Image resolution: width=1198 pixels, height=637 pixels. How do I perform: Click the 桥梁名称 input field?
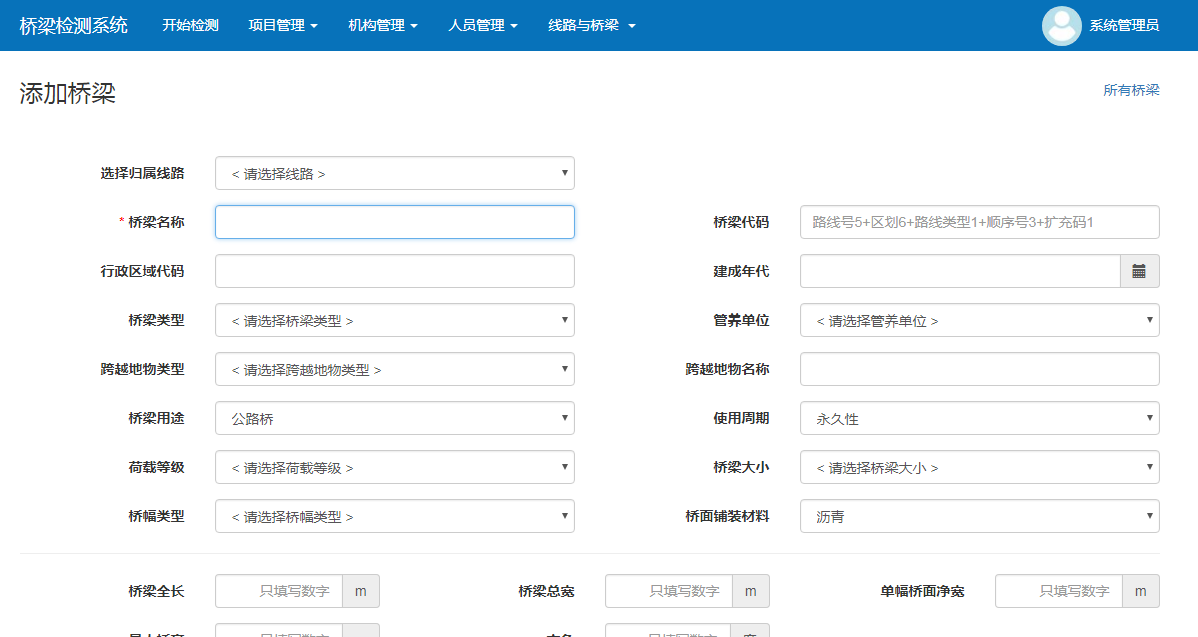pyautogui.click(x=394, y=222)
